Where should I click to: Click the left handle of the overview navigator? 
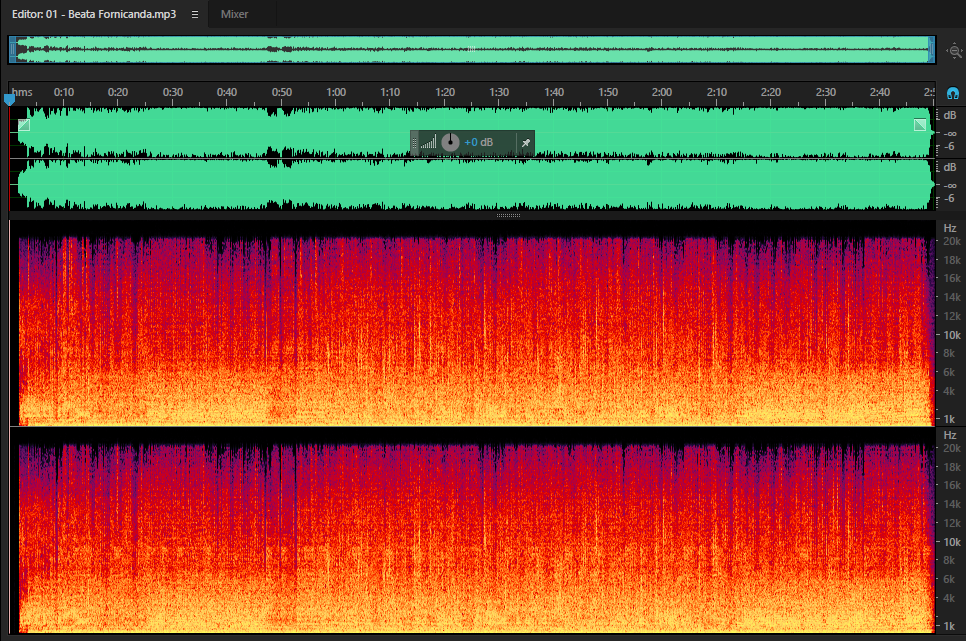(12, 50)
